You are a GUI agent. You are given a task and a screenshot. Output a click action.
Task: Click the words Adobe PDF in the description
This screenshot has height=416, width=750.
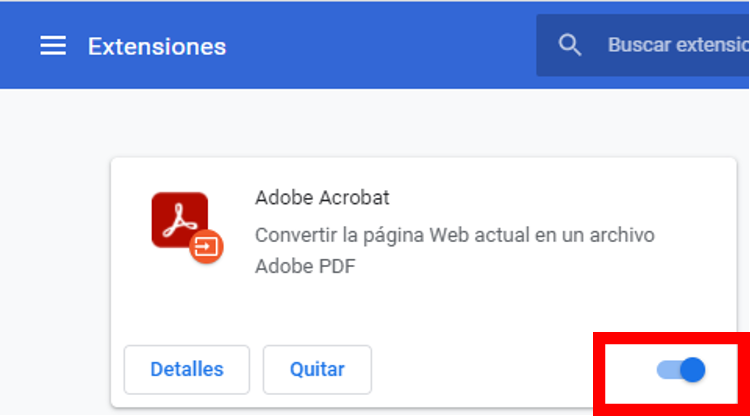[305, 267]
